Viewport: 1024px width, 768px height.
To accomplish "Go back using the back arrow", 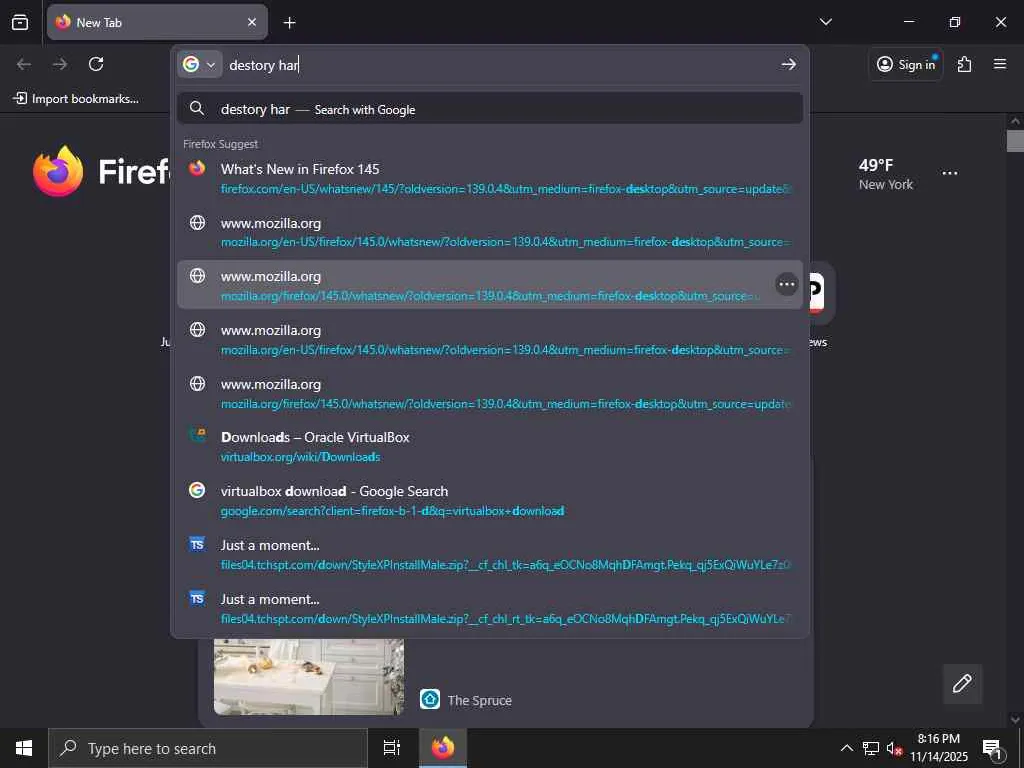I will click(24, 64).
